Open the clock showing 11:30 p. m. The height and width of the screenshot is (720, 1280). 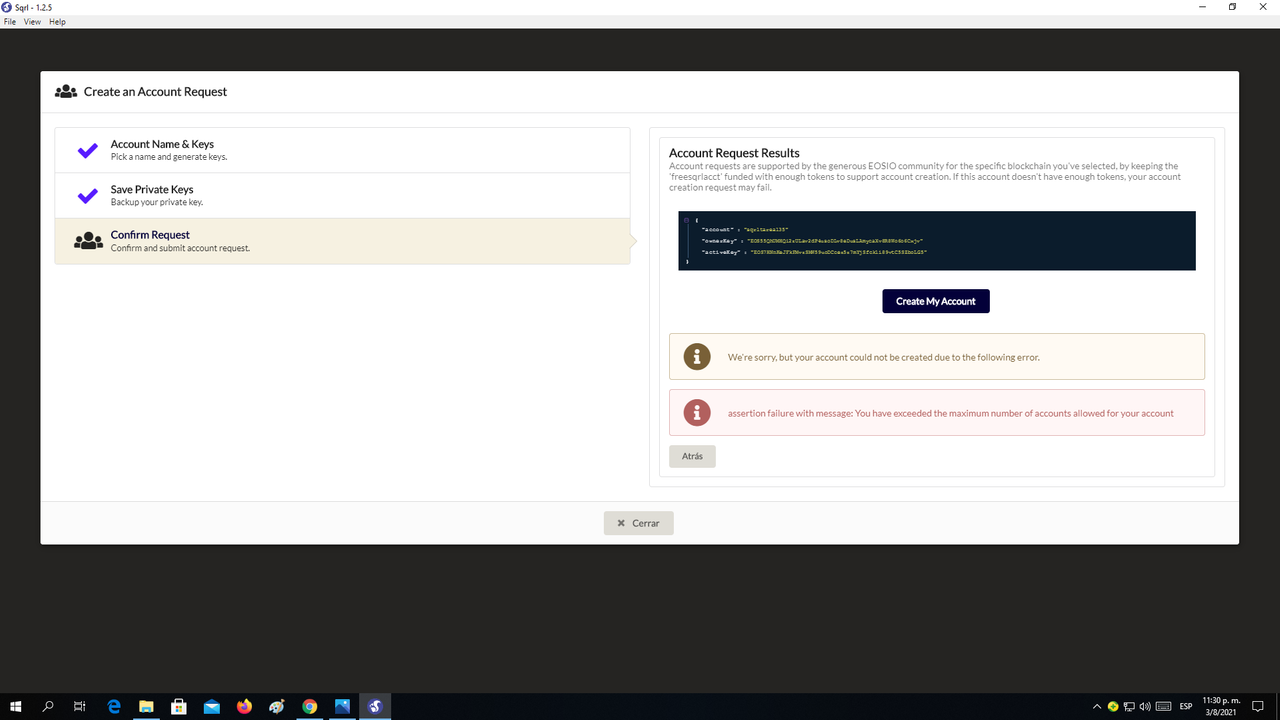click(1219, 706)
